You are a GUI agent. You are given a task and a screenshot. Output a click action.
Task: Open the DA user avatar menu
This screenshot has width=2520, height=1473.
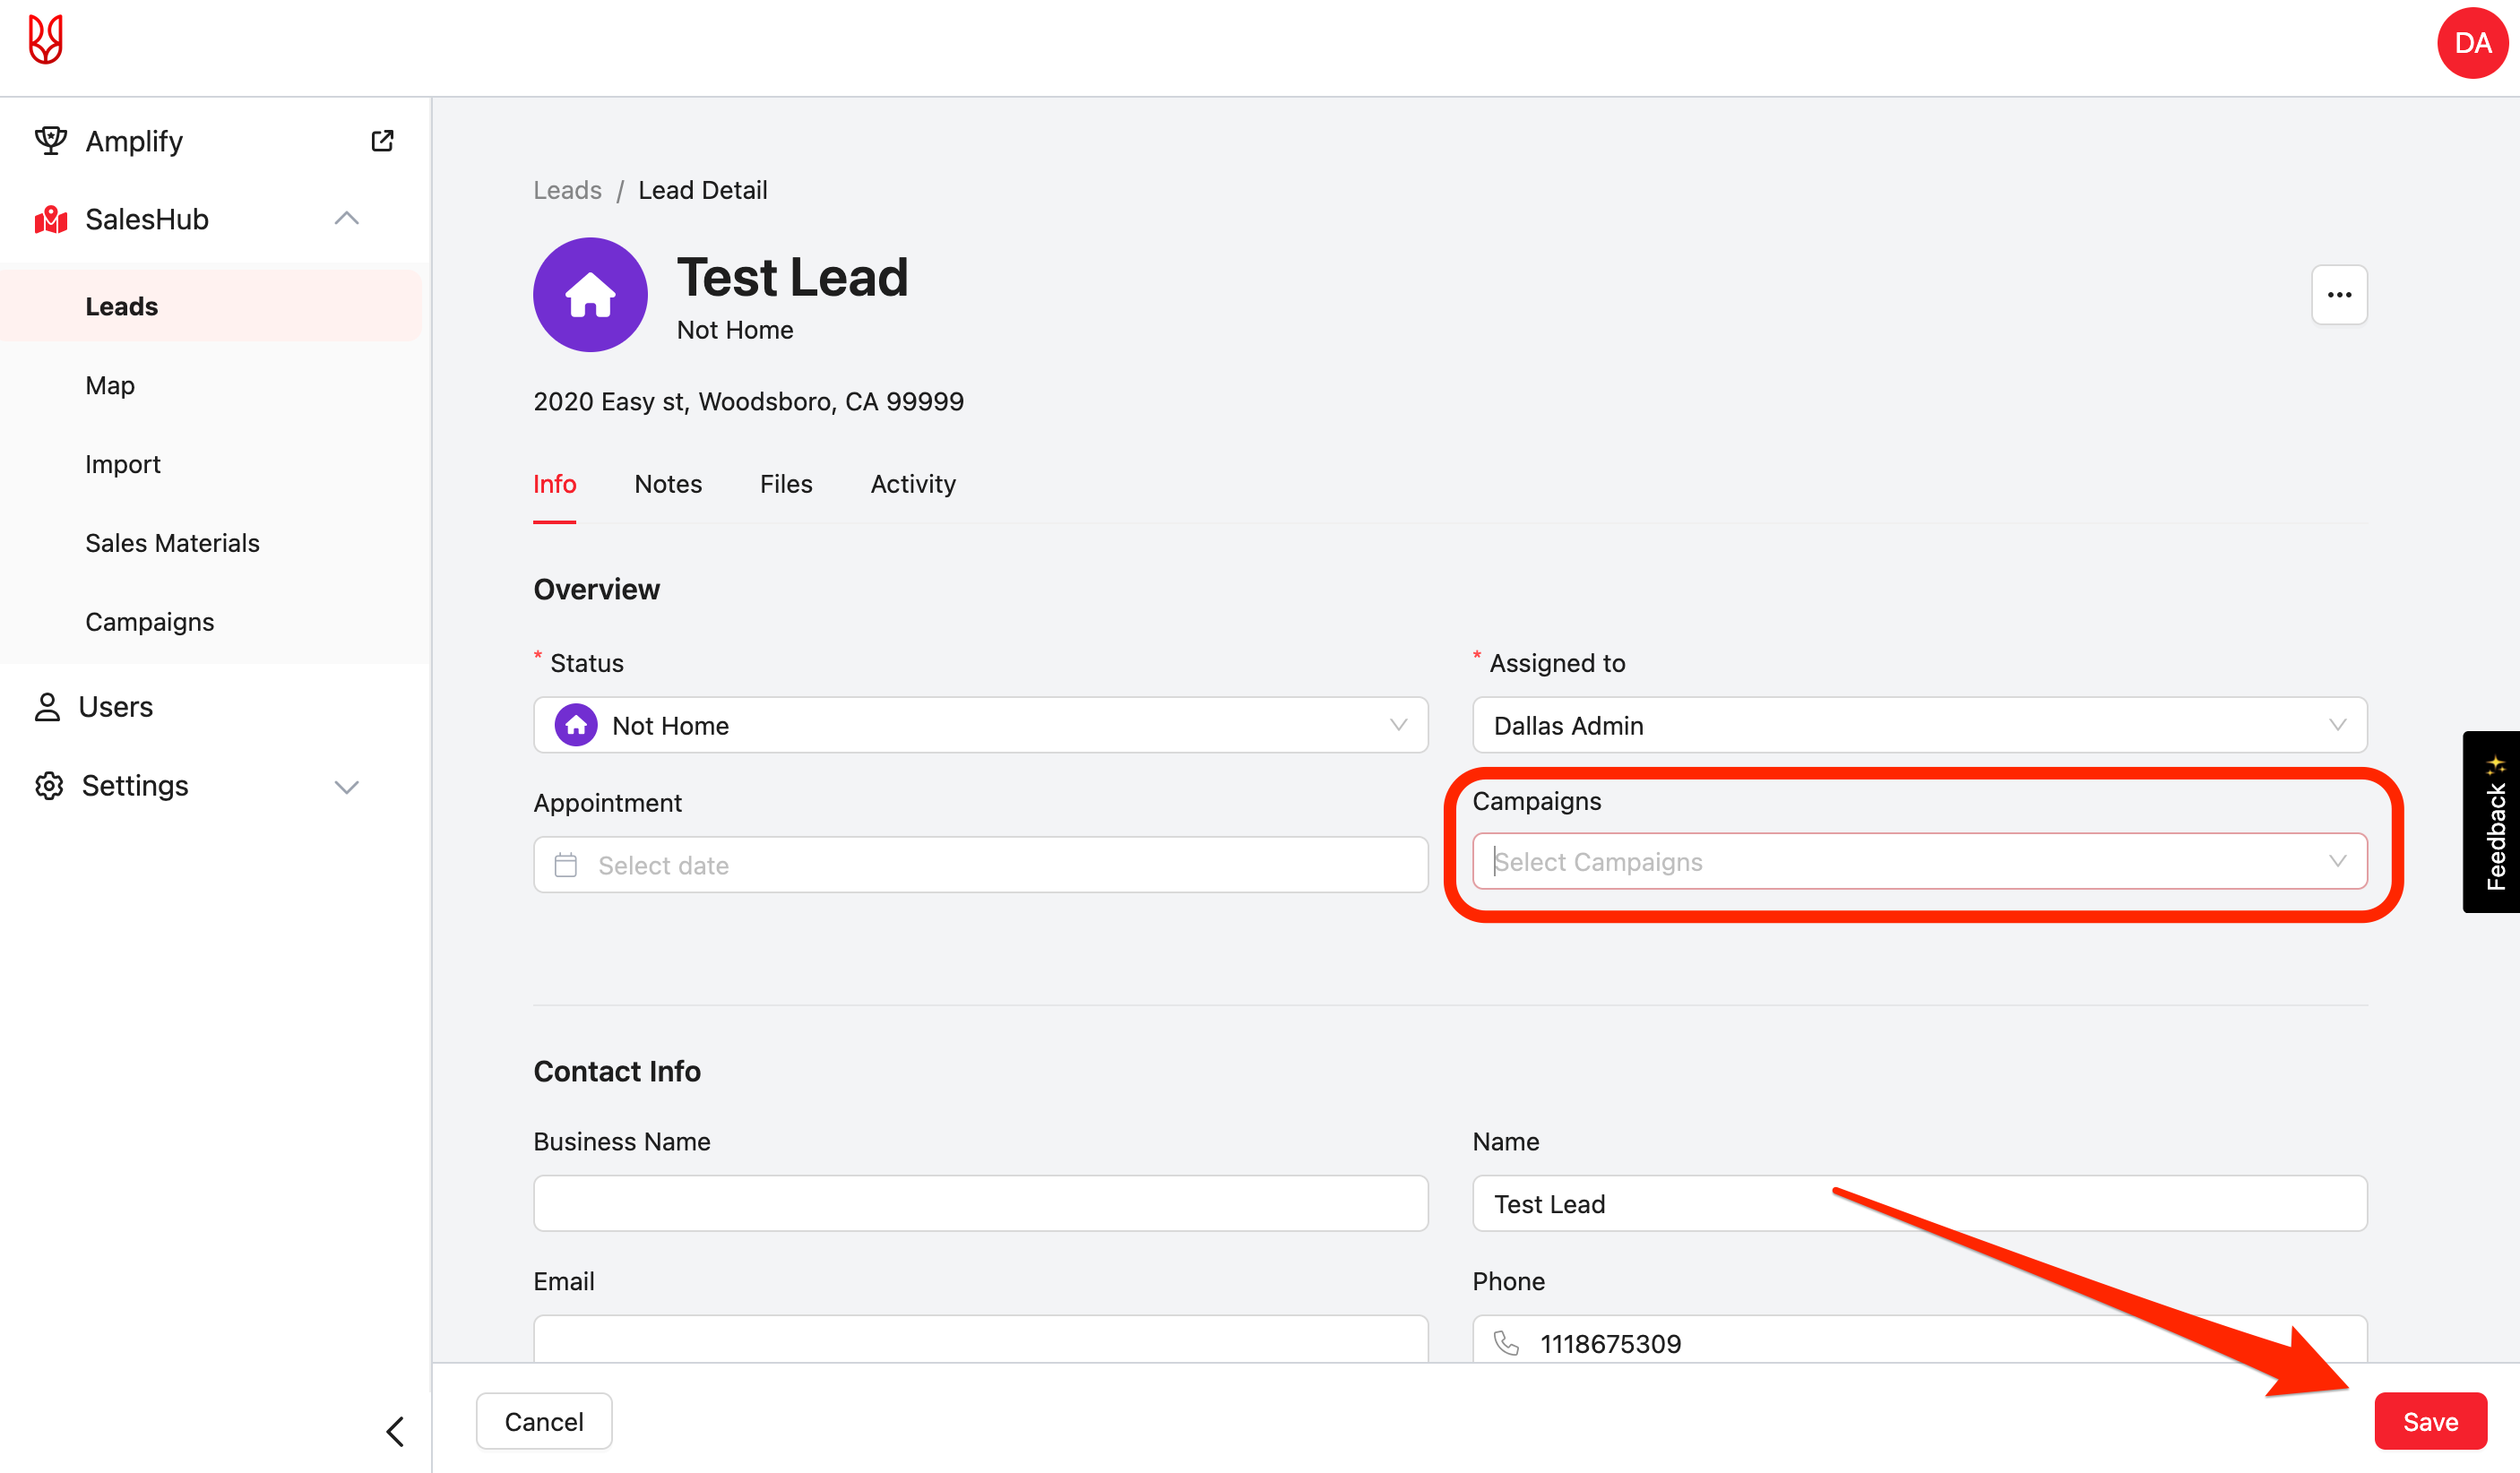click(x=2471, y=43)
